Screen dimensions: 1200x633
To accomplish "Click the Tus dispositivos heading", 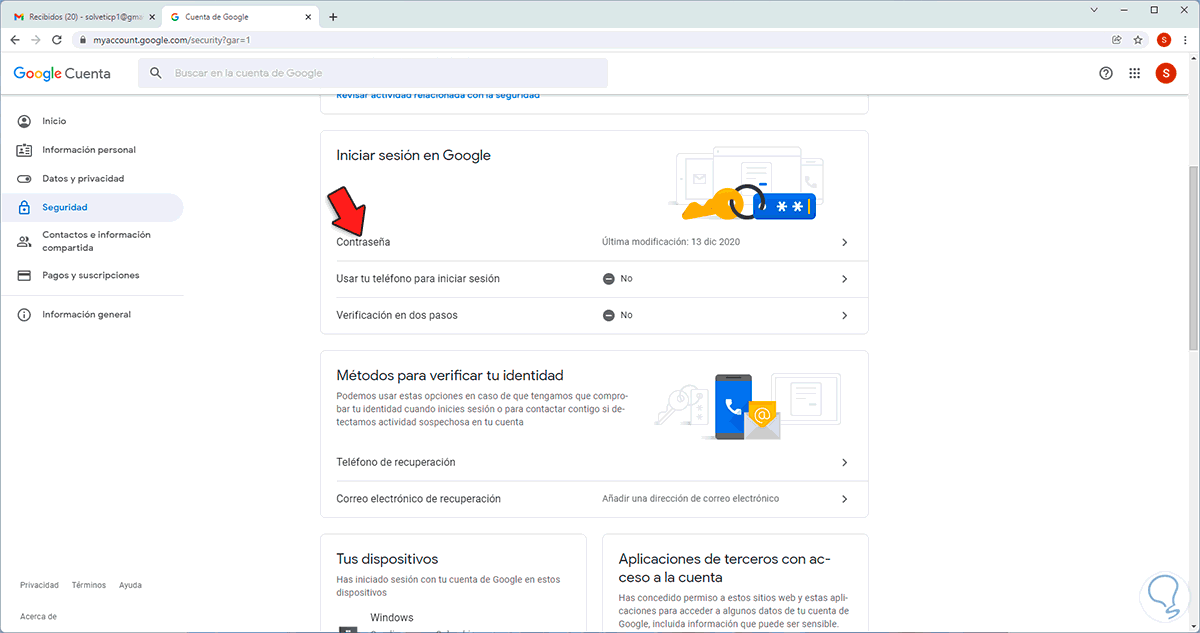I will coord(388,559).
